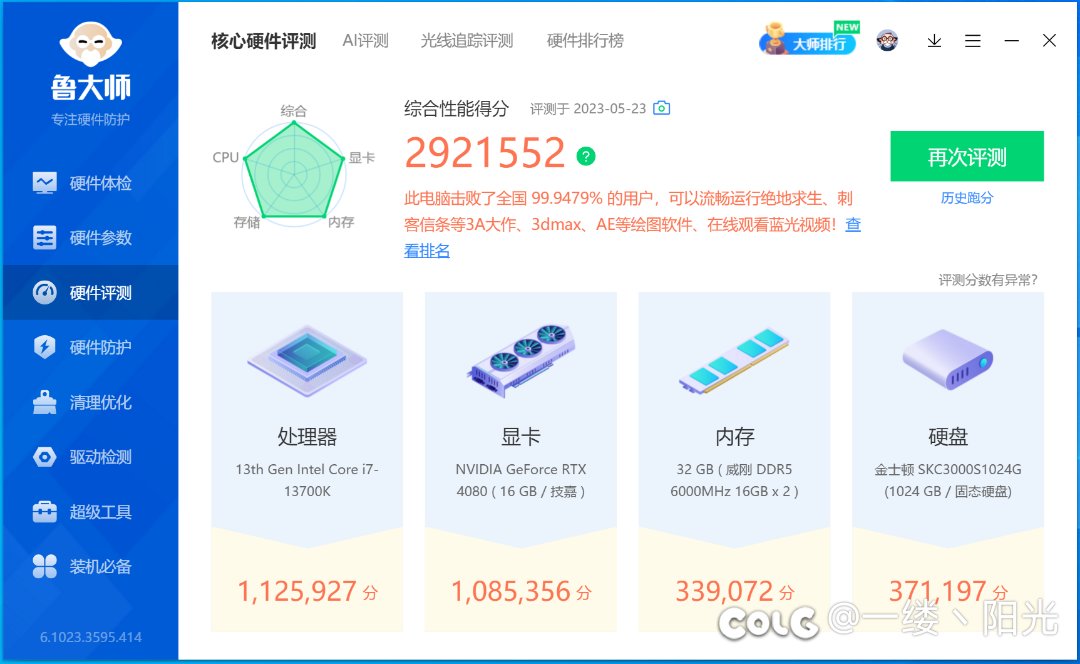1080x664 pixels.
Task: Open 大师排行 trophy badge
Action: (x=809, y=39)
